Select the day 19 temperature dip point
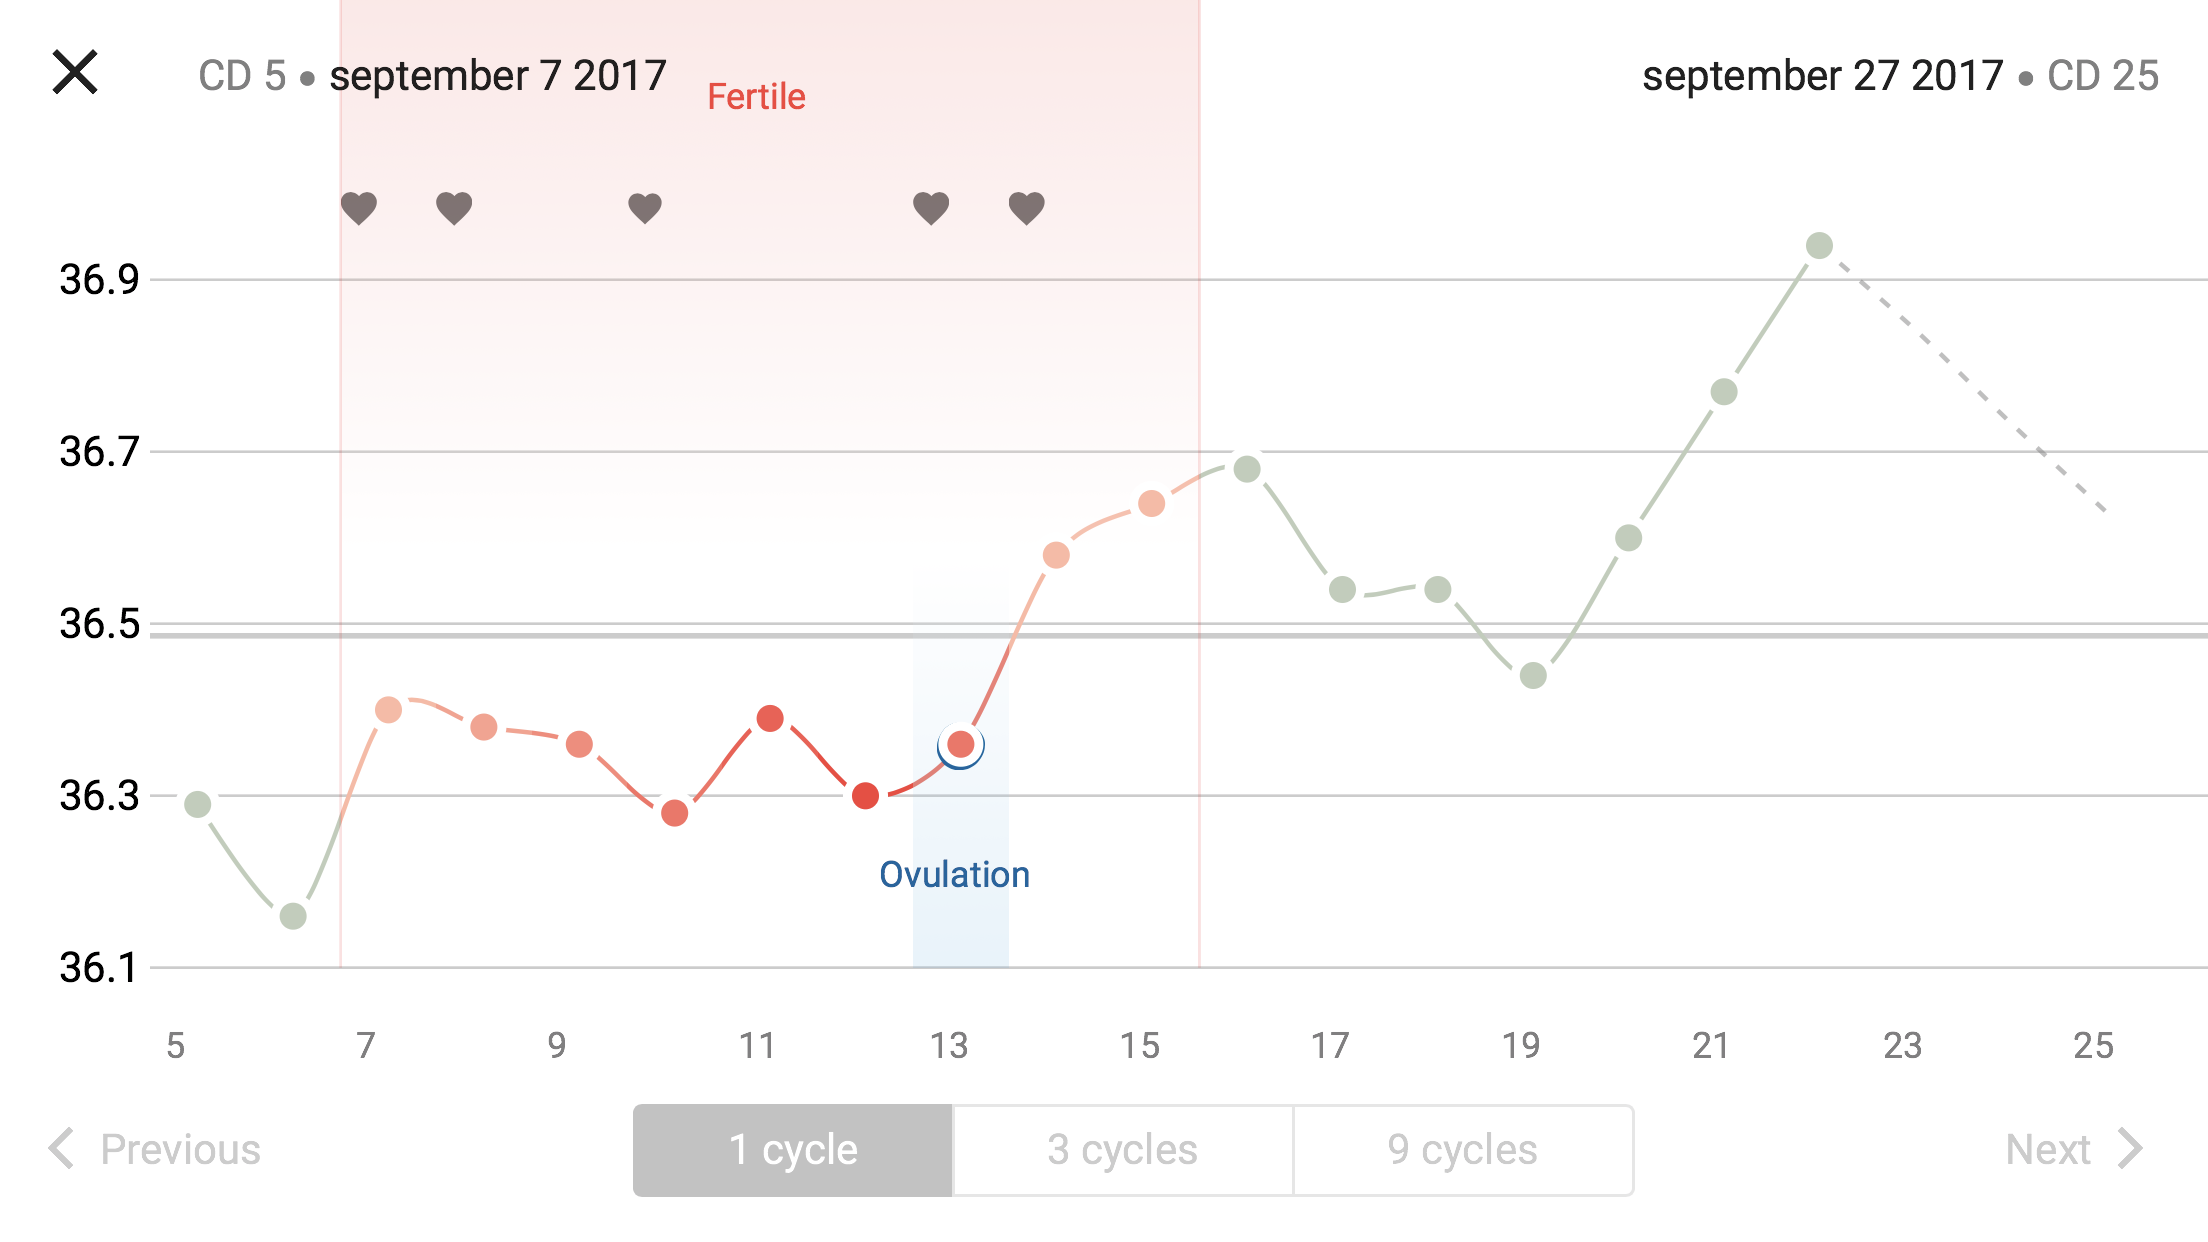 1533,676
